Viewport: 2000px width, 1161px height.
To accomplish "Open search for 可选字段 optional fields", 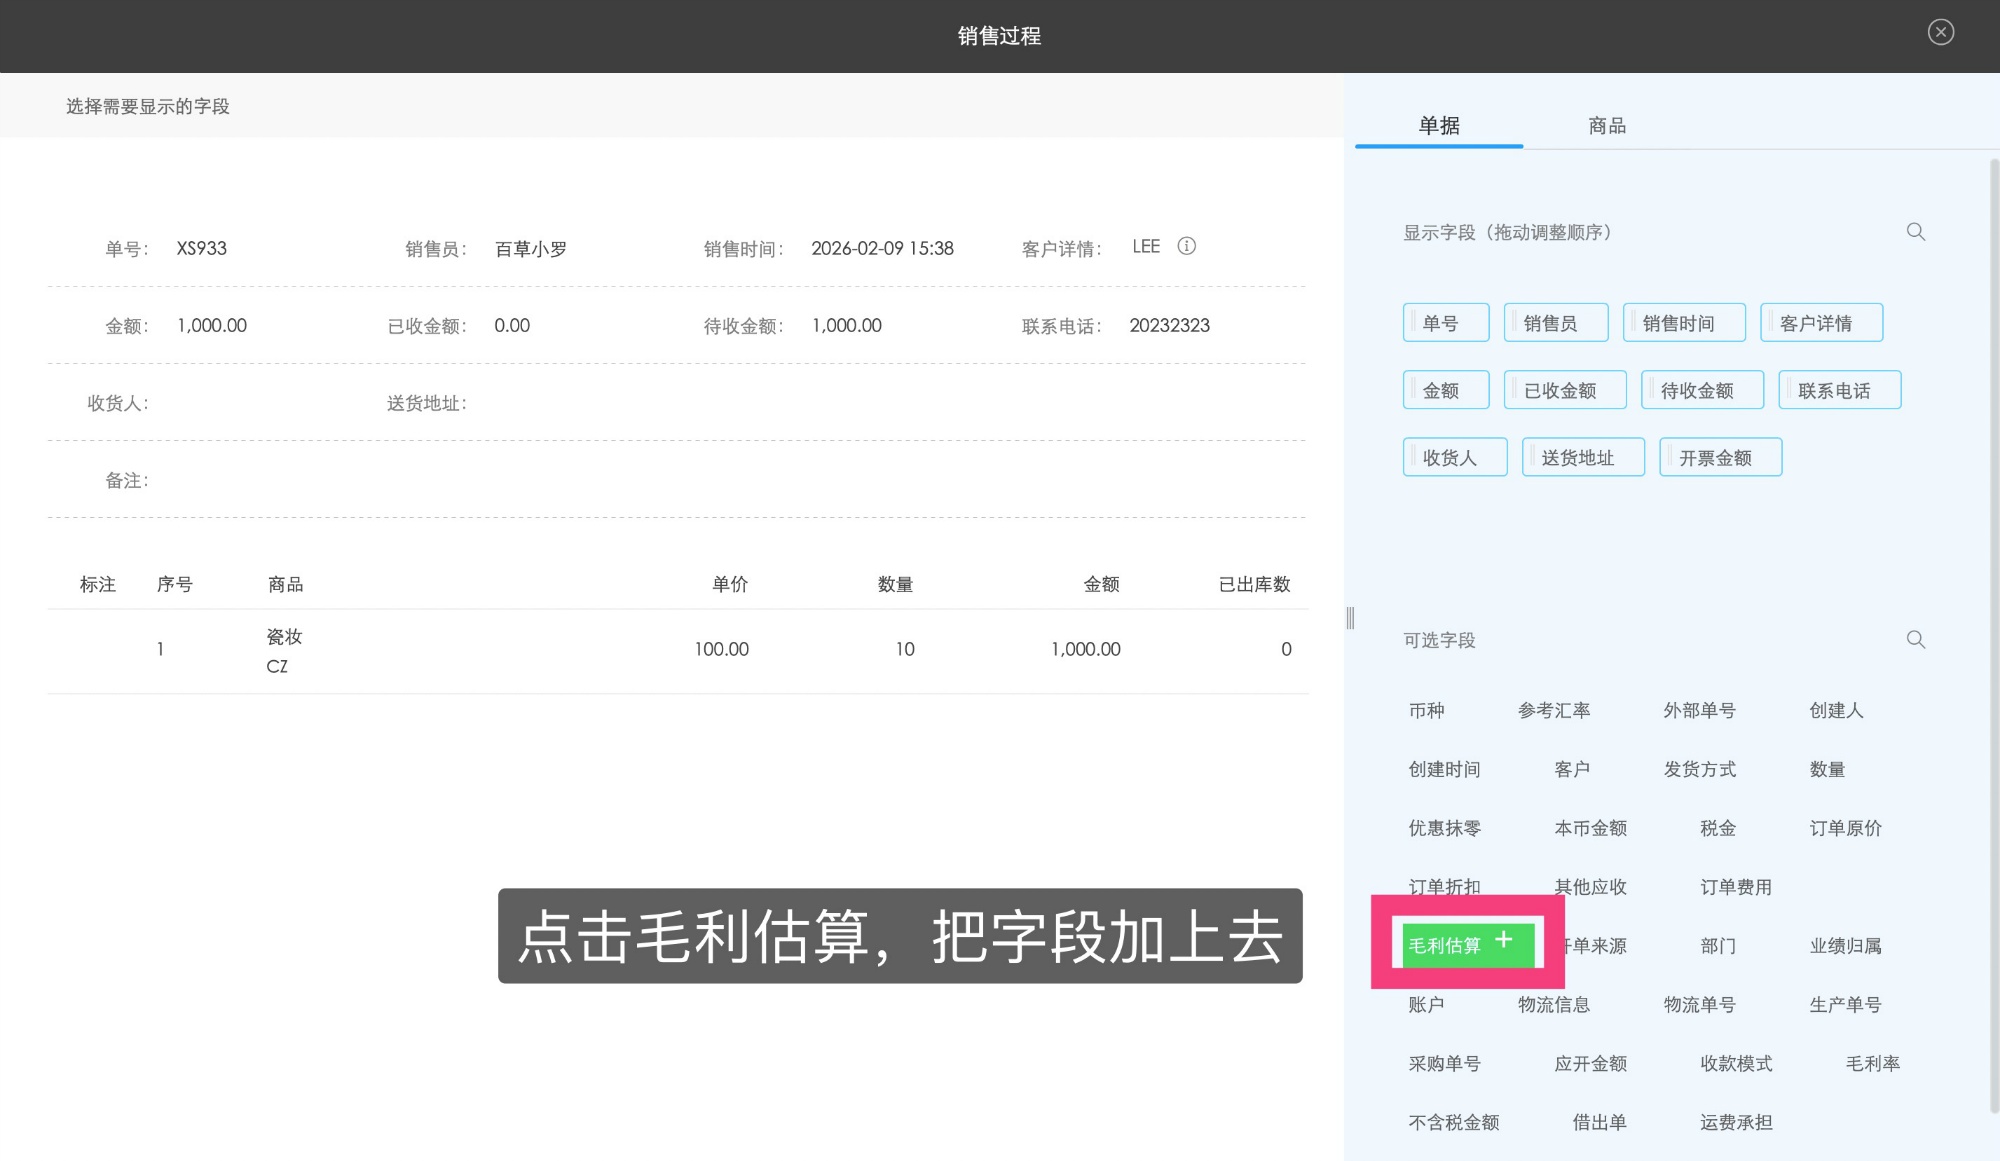I will point(1917,639).
